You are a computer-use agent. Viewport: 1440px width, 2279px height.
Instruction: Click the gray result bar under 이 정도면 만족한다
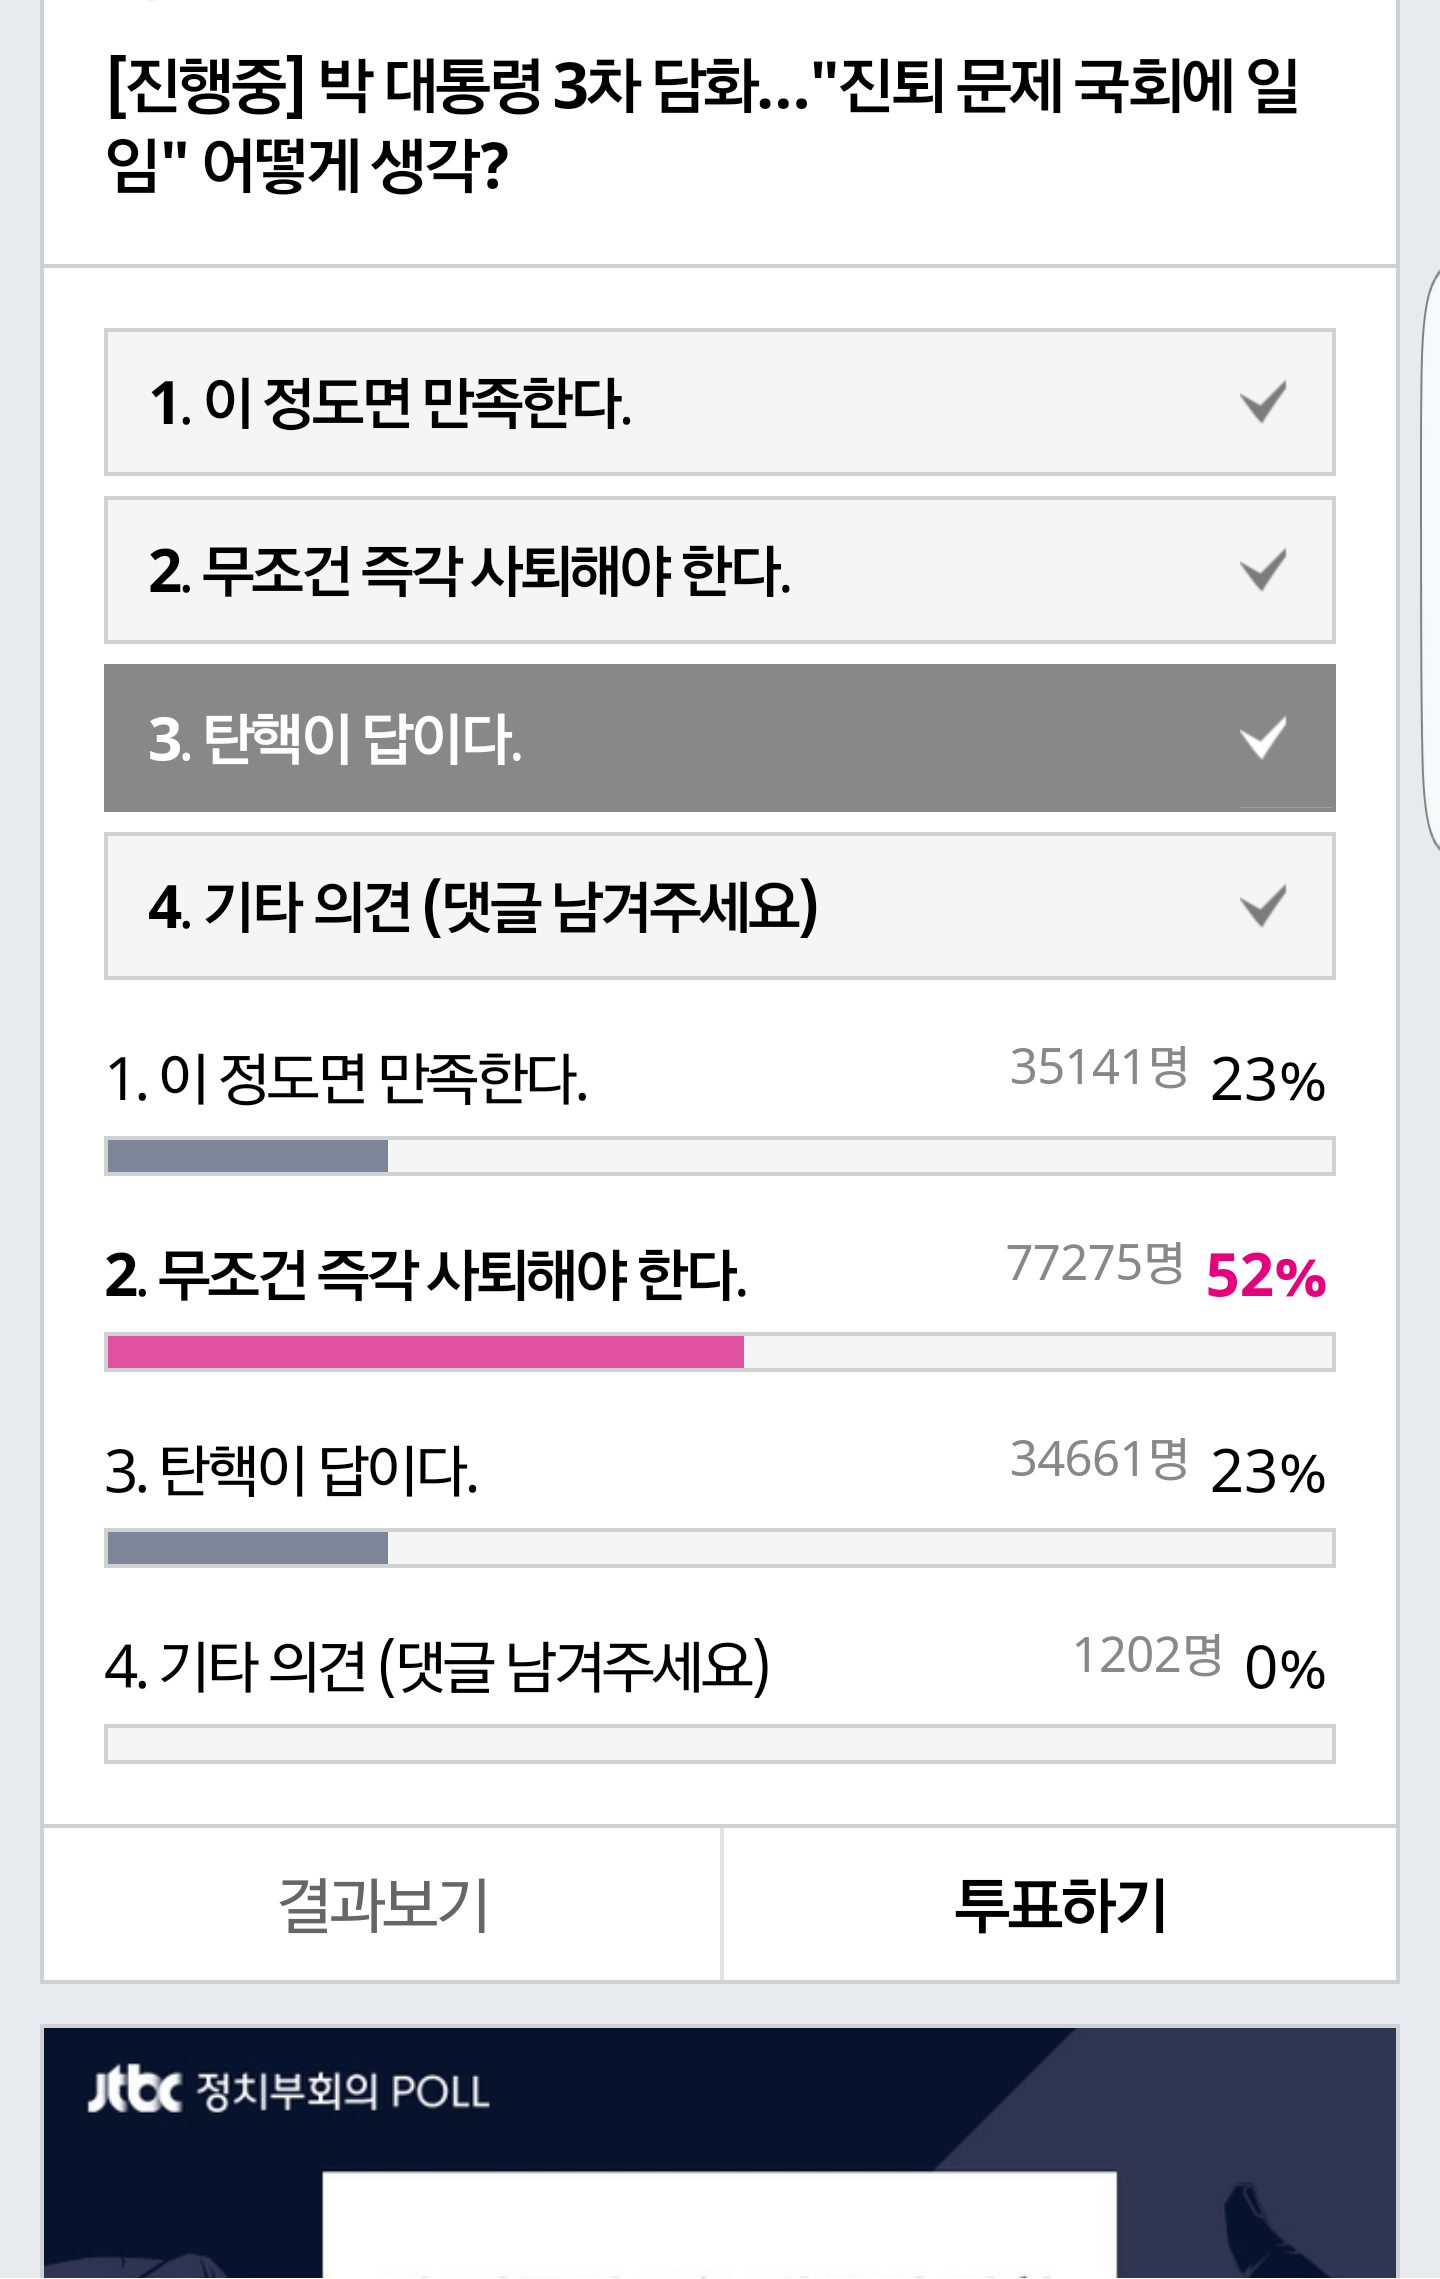pos(248,1156)
